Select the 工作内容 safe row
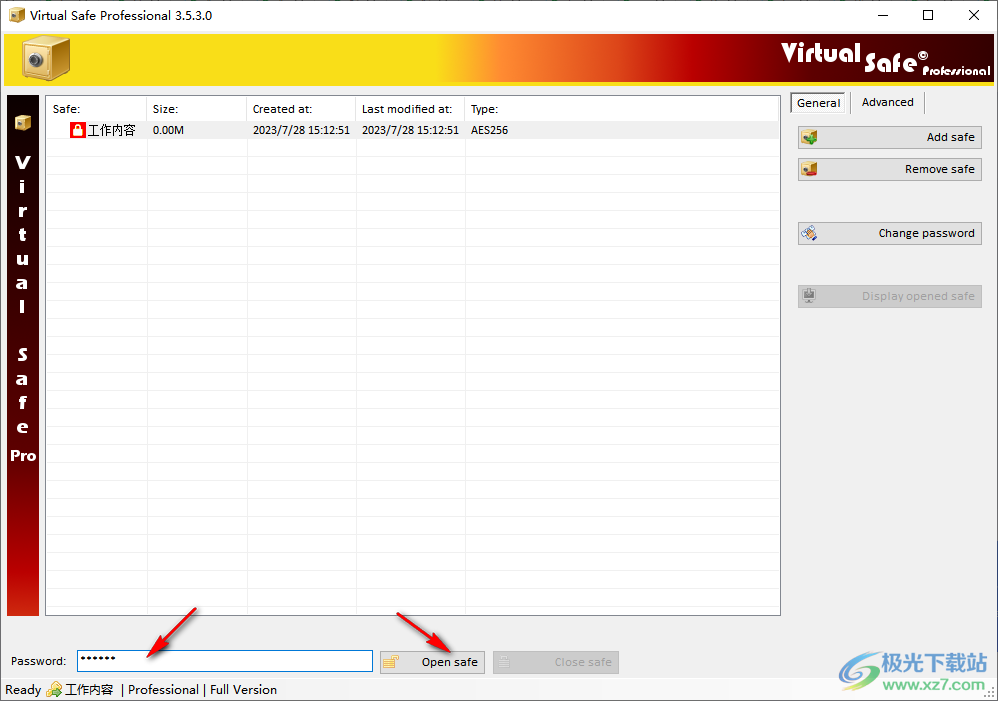This screenshot has width=998, height=701. coord(412,131)
